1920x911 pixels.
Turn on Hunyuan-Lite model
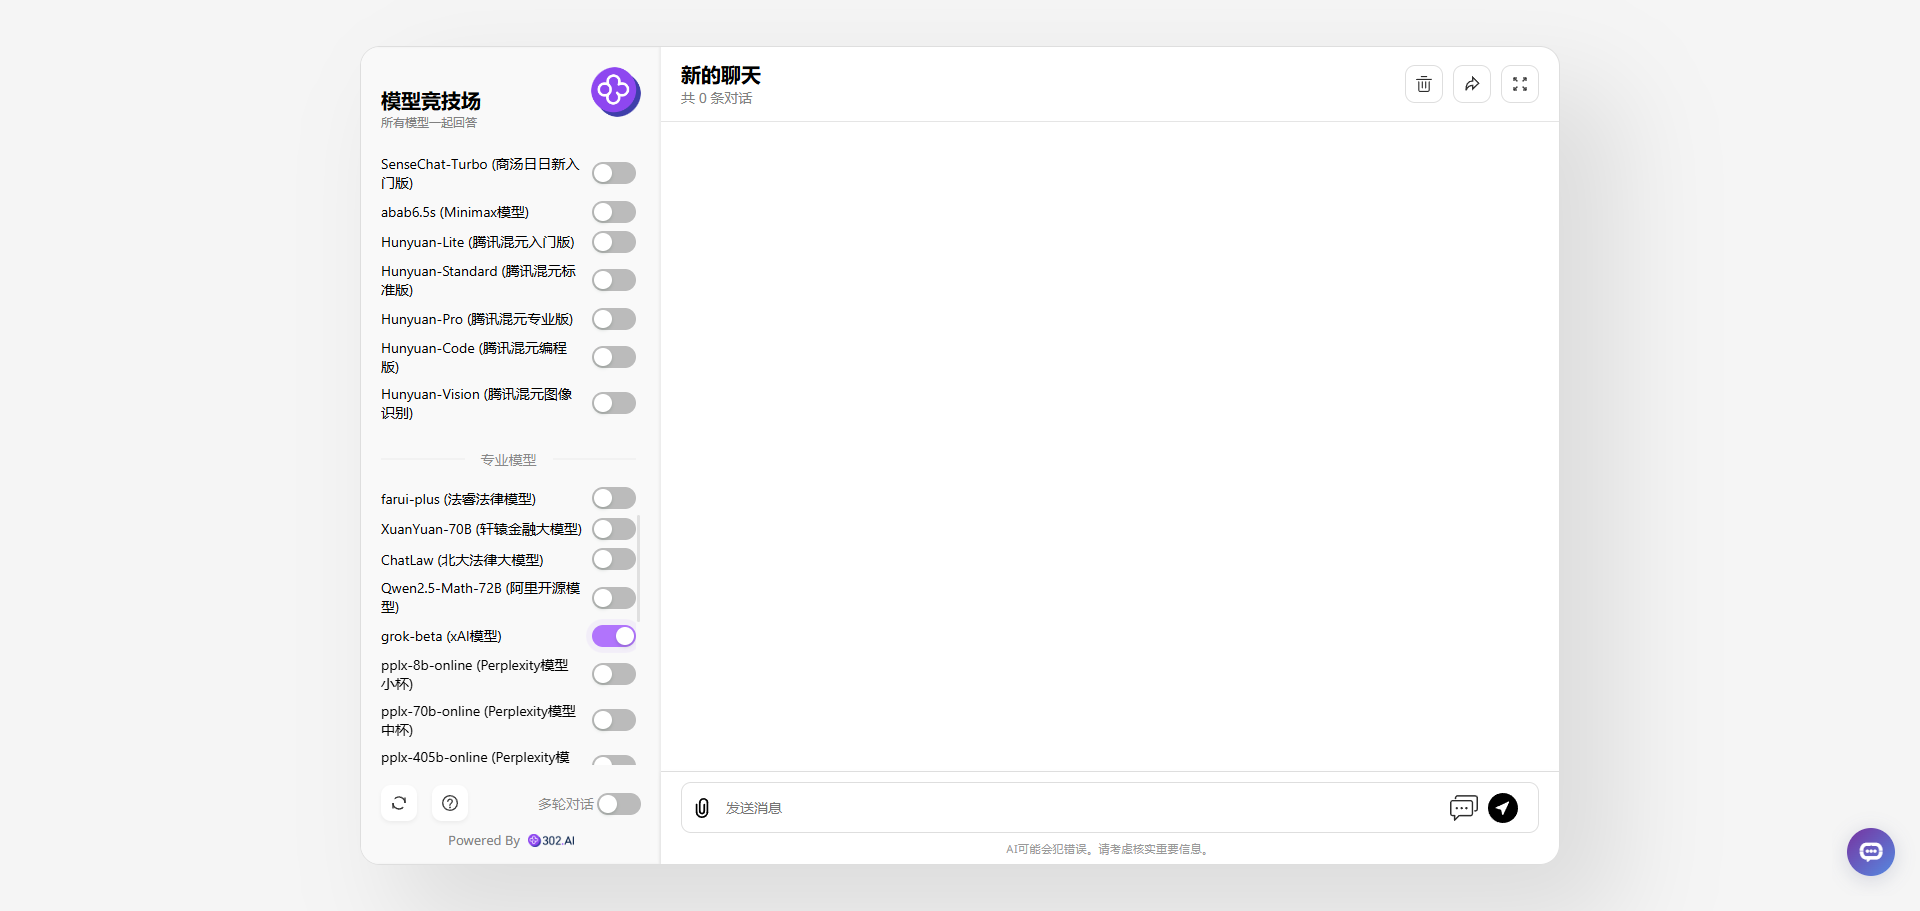(x=614, y=242)
